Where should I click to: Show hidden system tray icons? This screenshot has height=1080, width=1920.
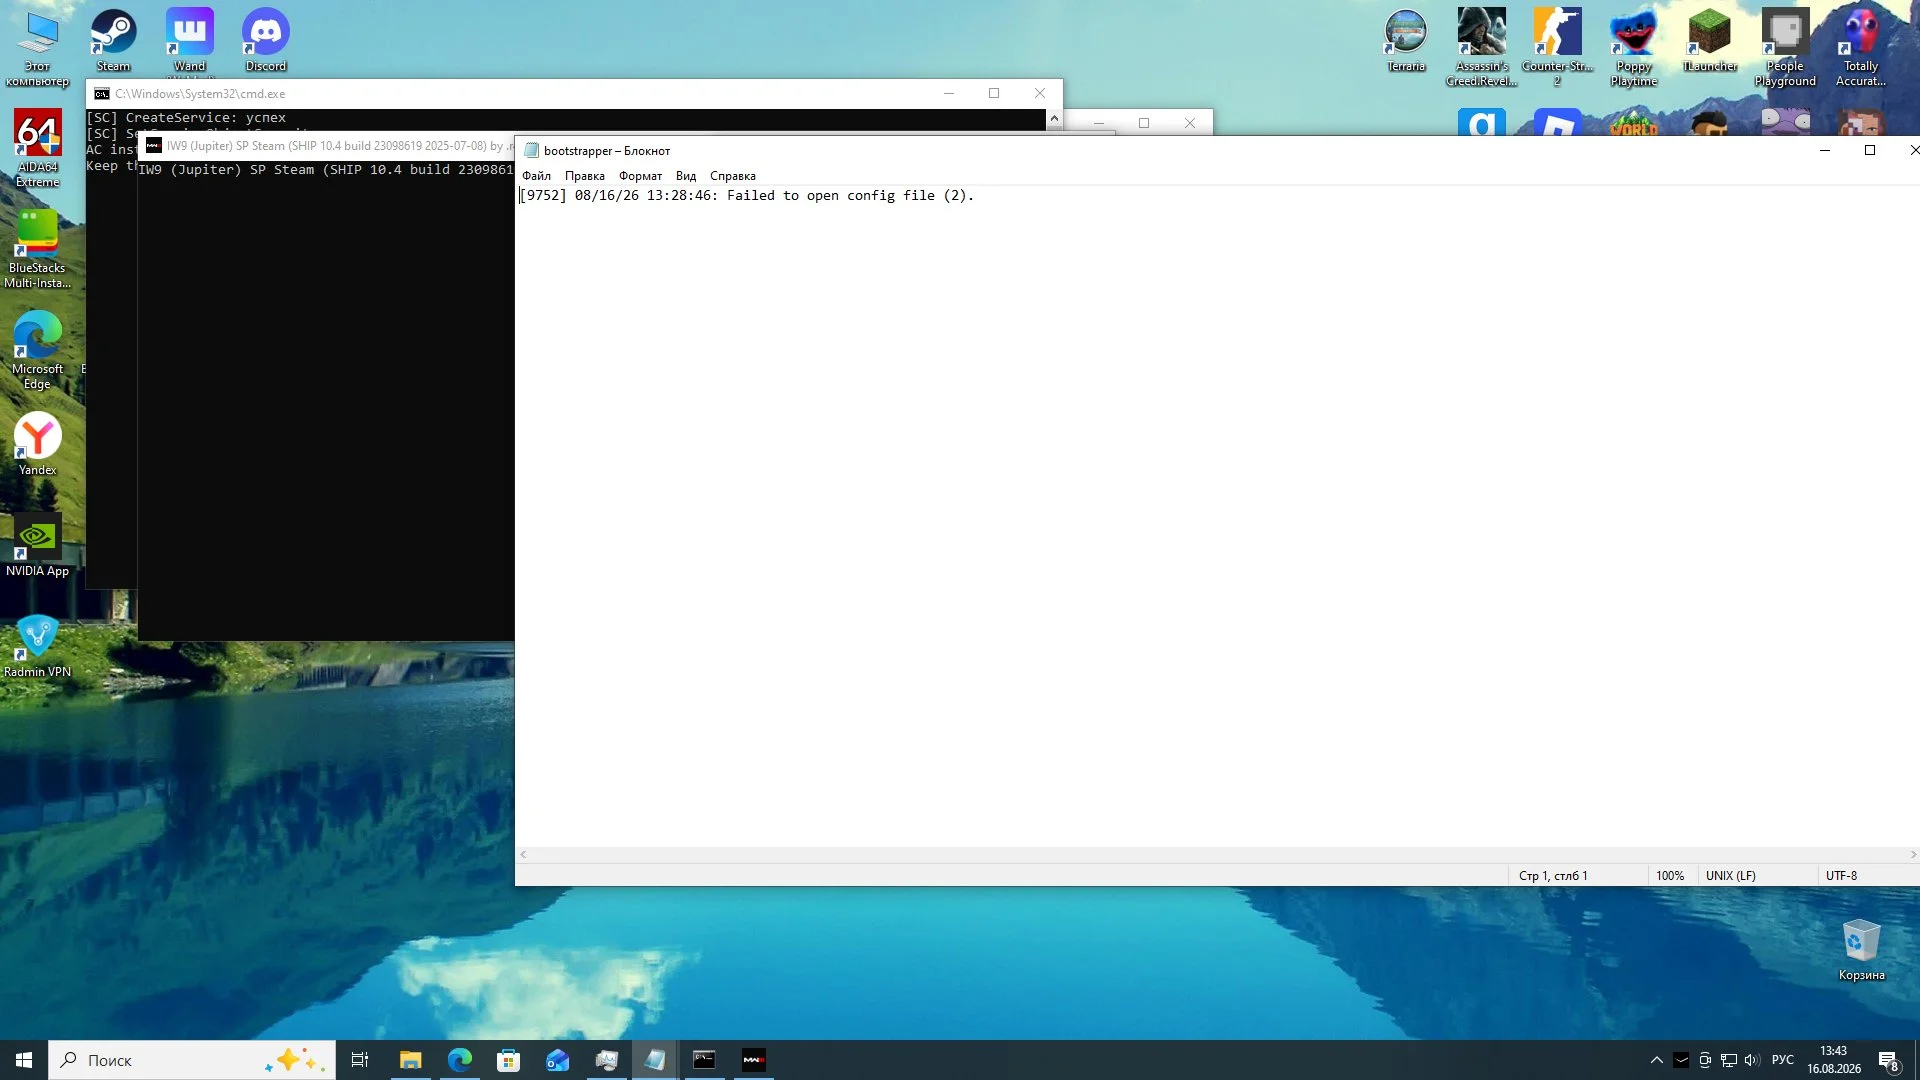coord(1656,1060)
